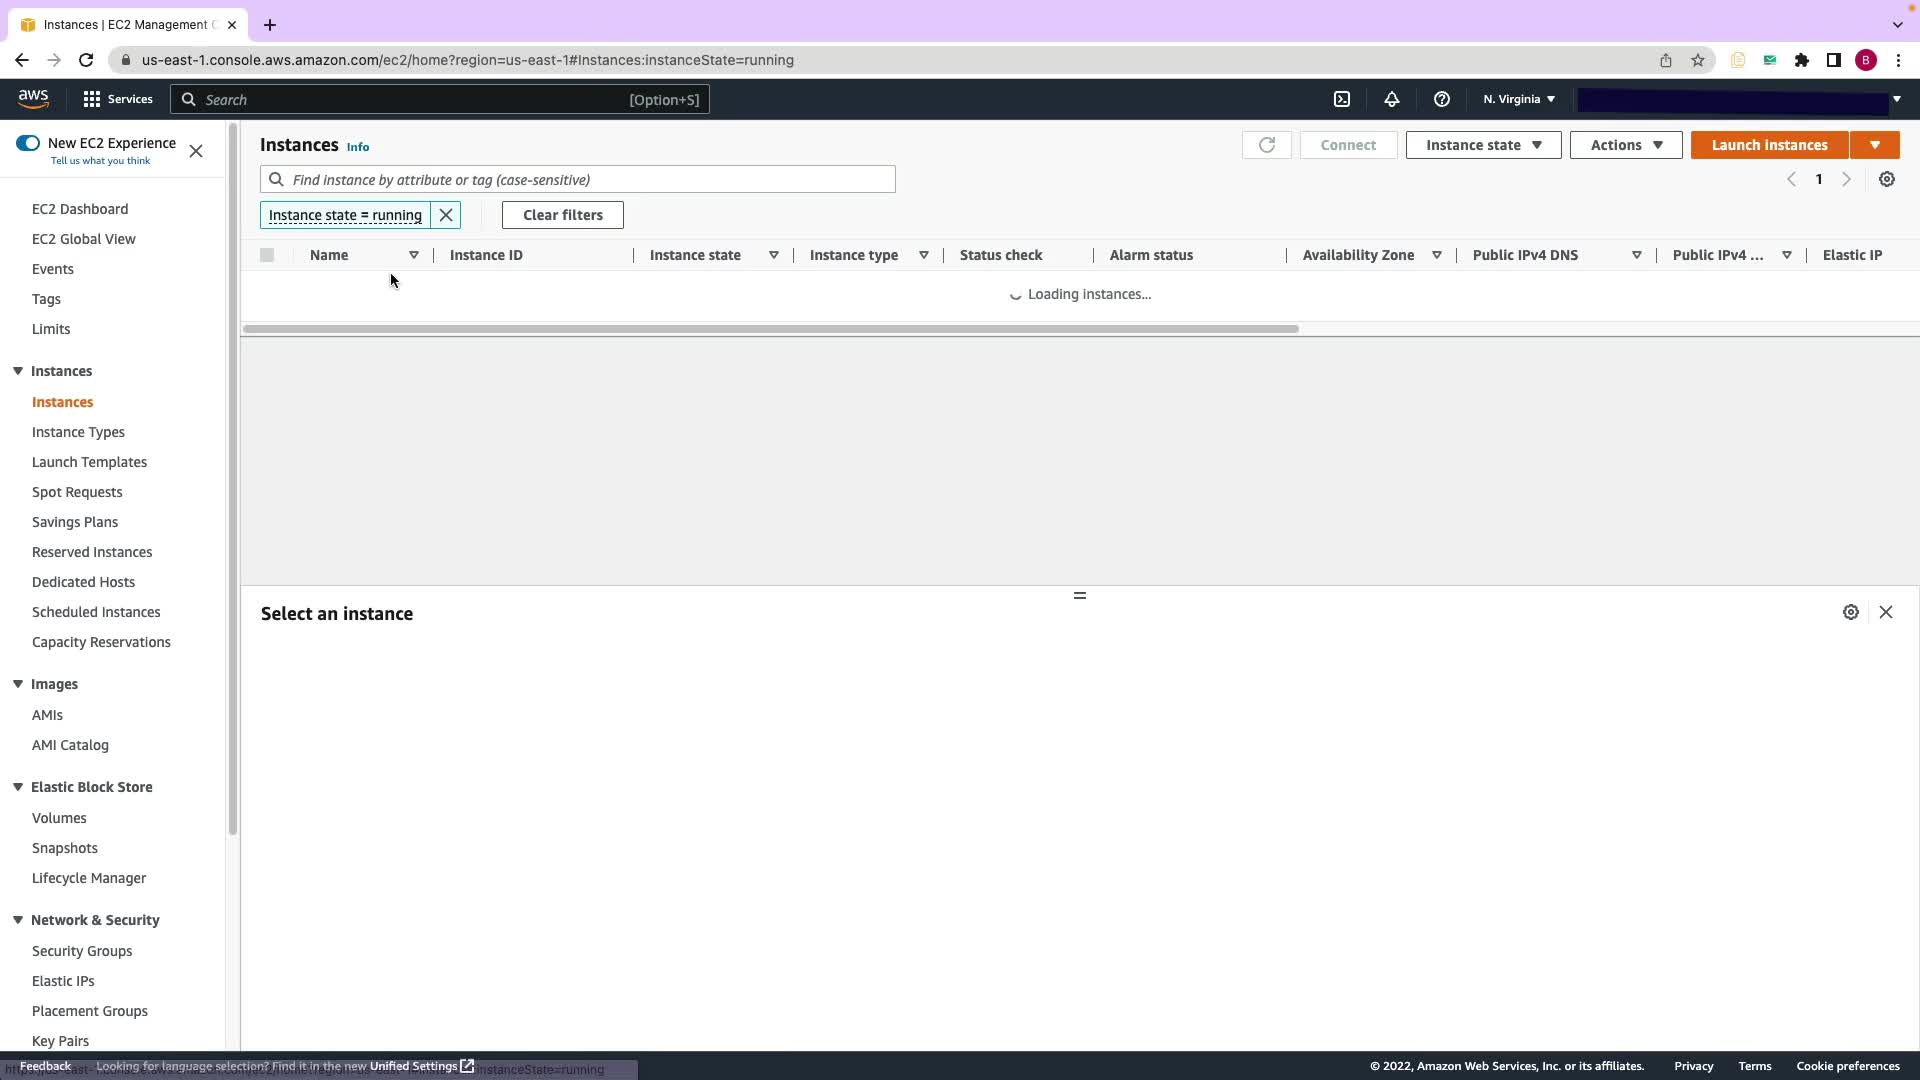Open the notifications bell icon
The image size is (1920, 1080).
1391,99
